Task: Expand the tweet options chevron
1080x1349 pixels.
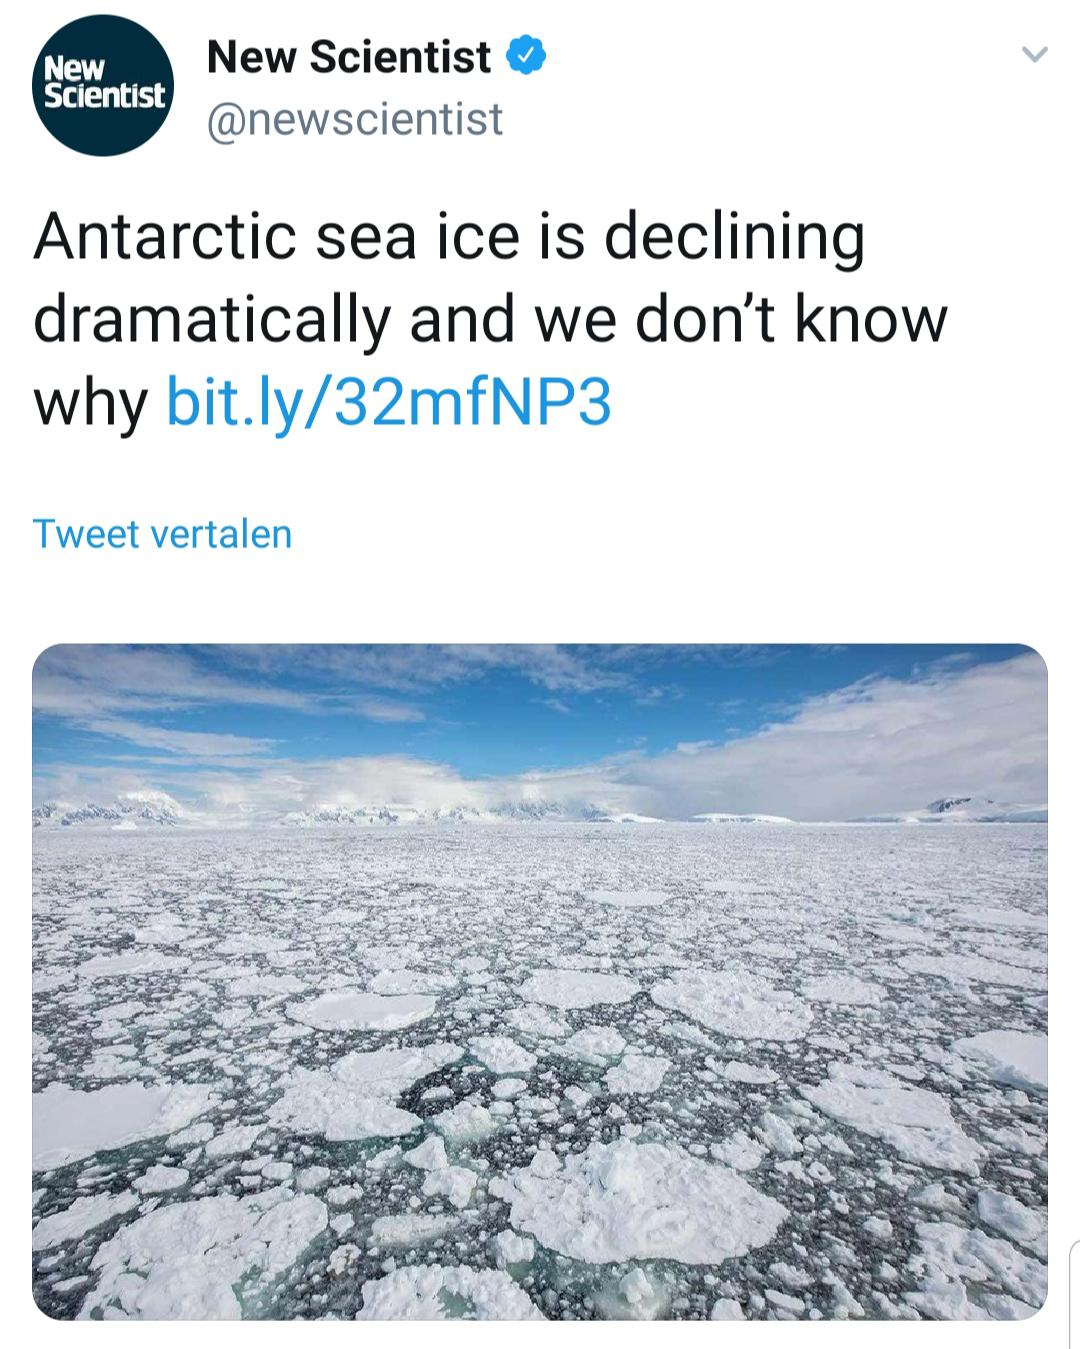Action: tap(1035, 54)
